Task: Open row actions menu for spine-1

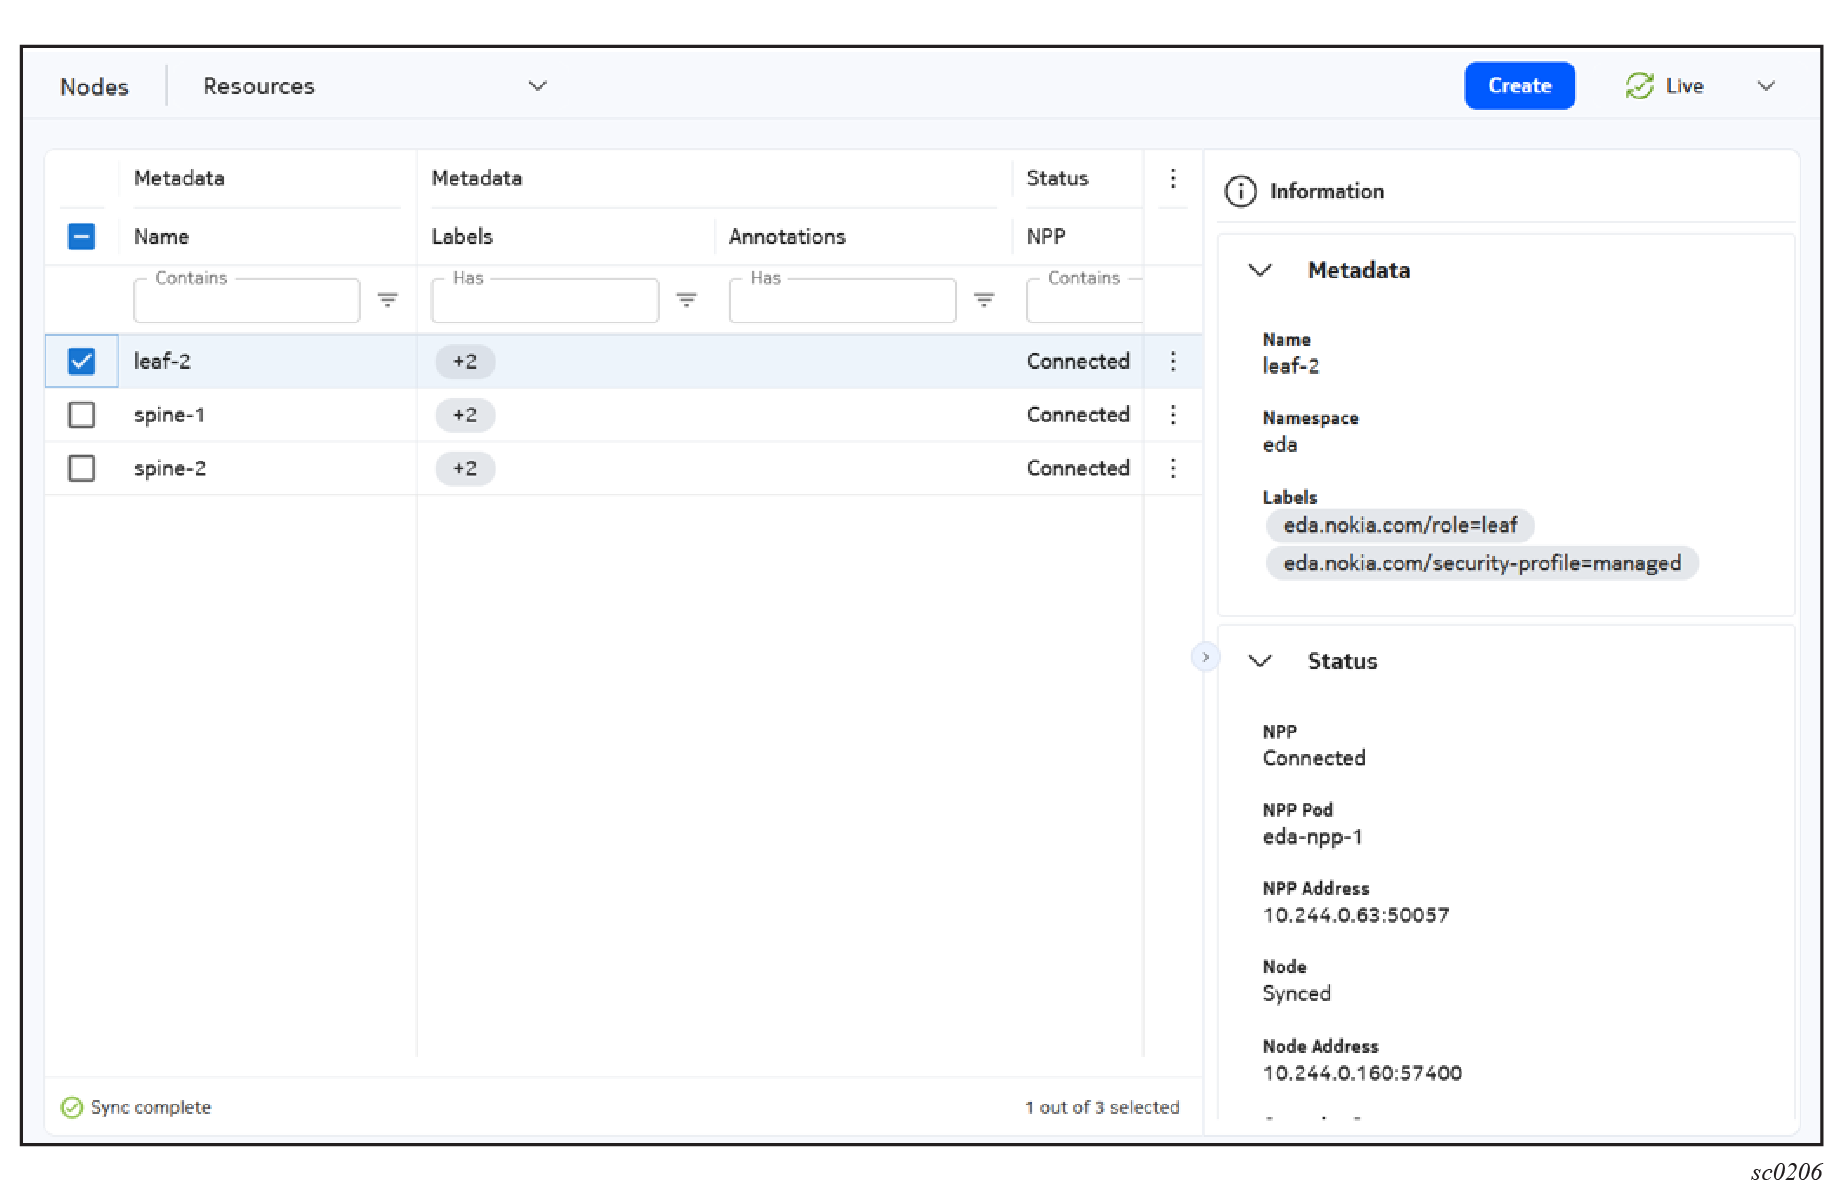Action: (1173, 415)
